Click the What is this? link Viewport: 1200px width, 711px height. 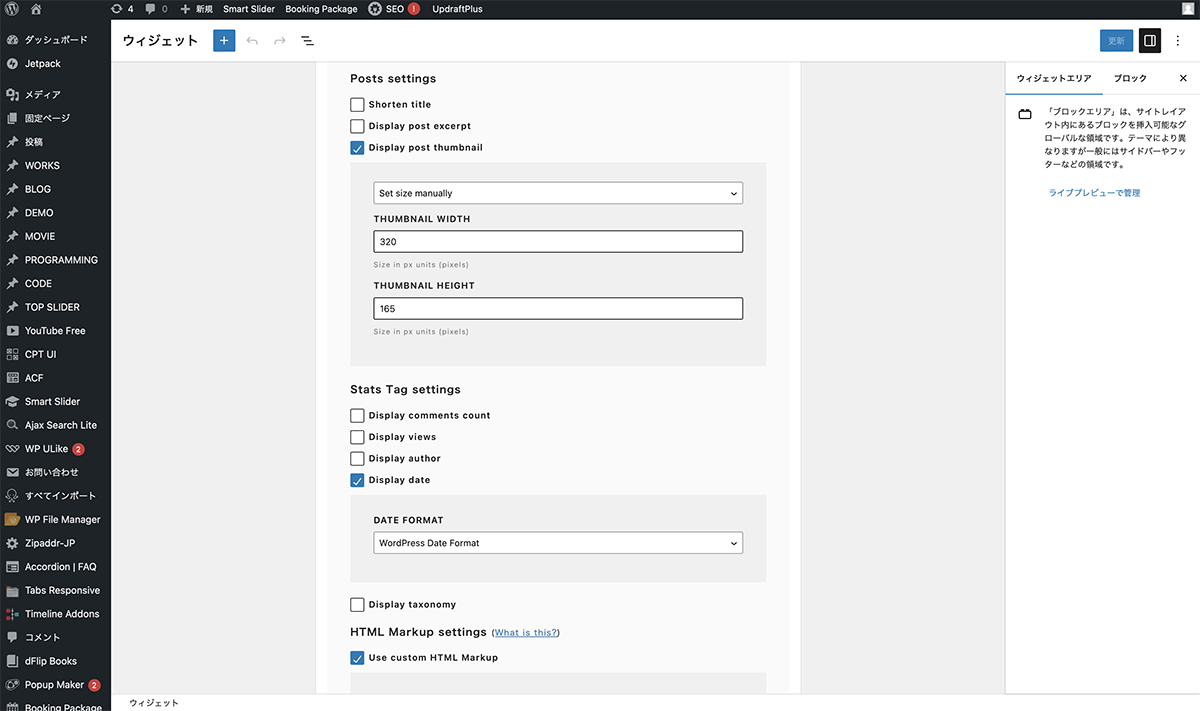(x=526, y=633)
